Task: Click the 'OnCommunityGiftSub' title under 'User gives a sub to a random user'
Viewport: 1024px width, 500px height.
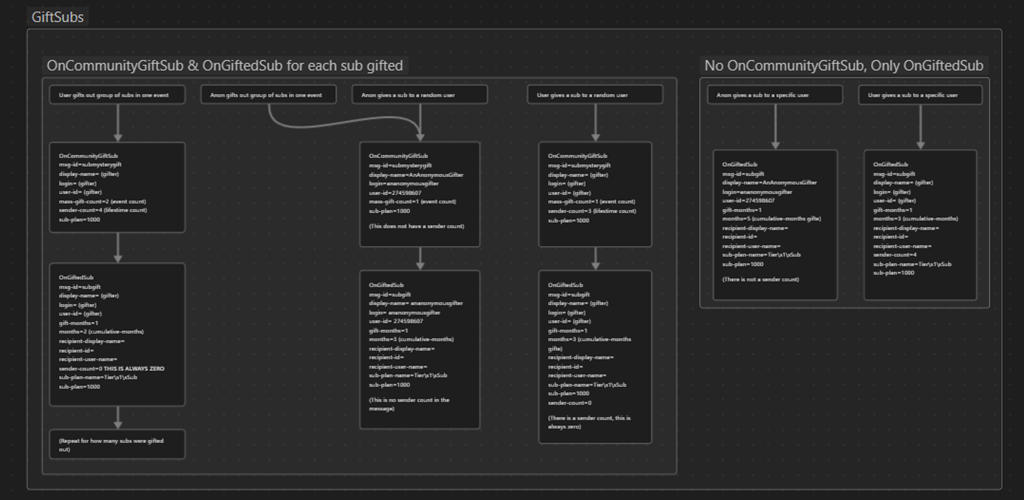Action: (577, 156)
